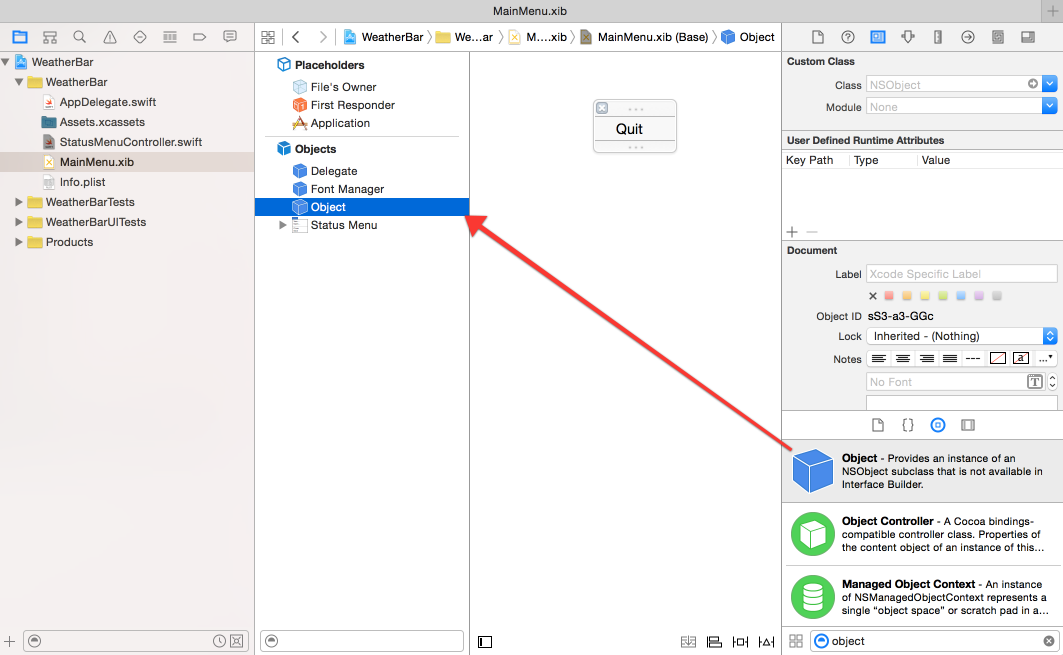
Task: Open the File Template library
Action: click(878, 425)
